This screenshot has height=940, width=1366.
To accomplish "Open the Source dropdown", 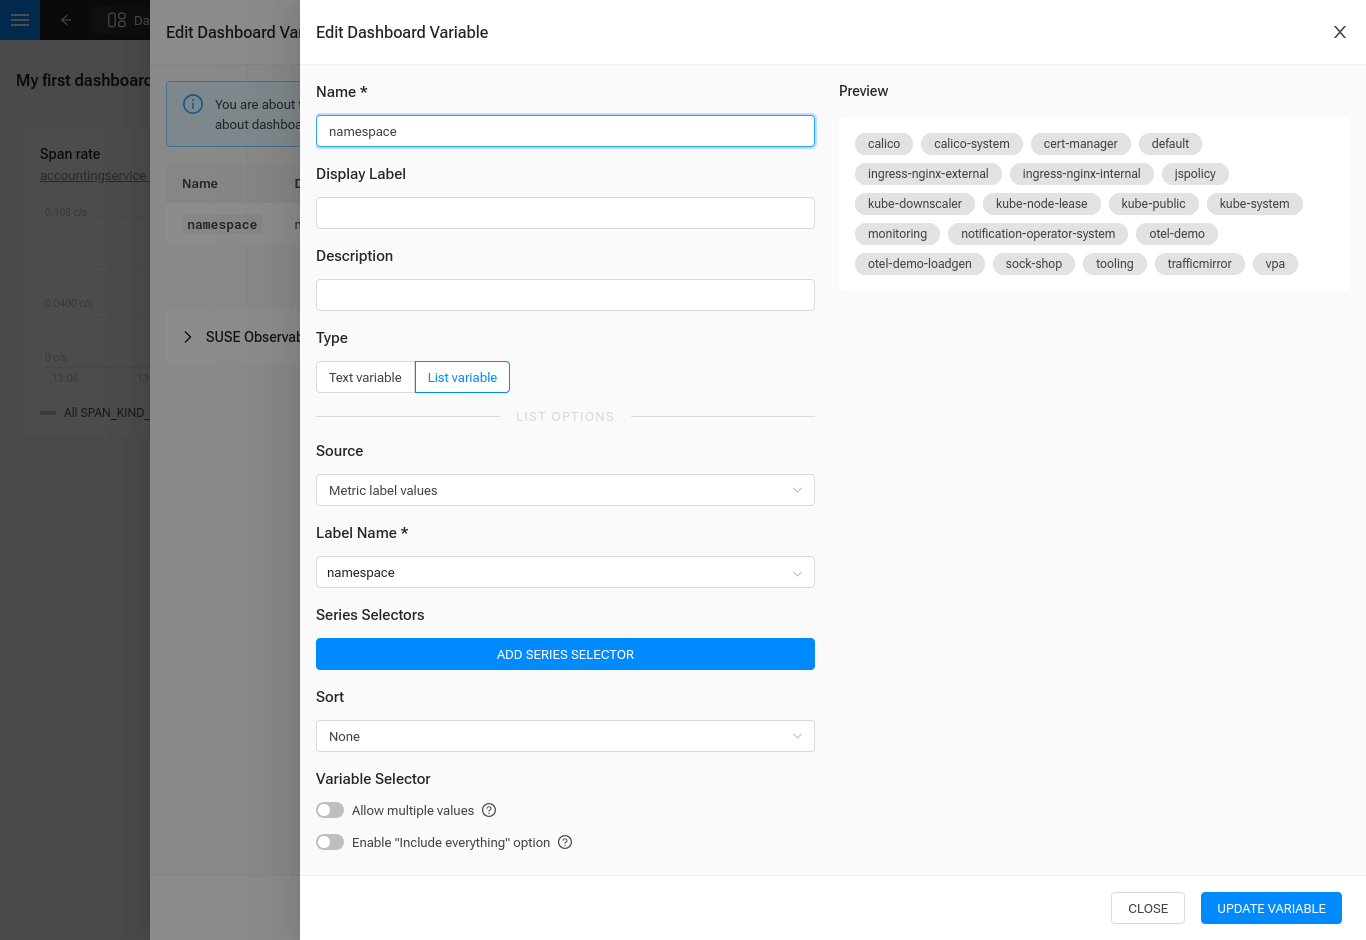I will coord(565,490).
